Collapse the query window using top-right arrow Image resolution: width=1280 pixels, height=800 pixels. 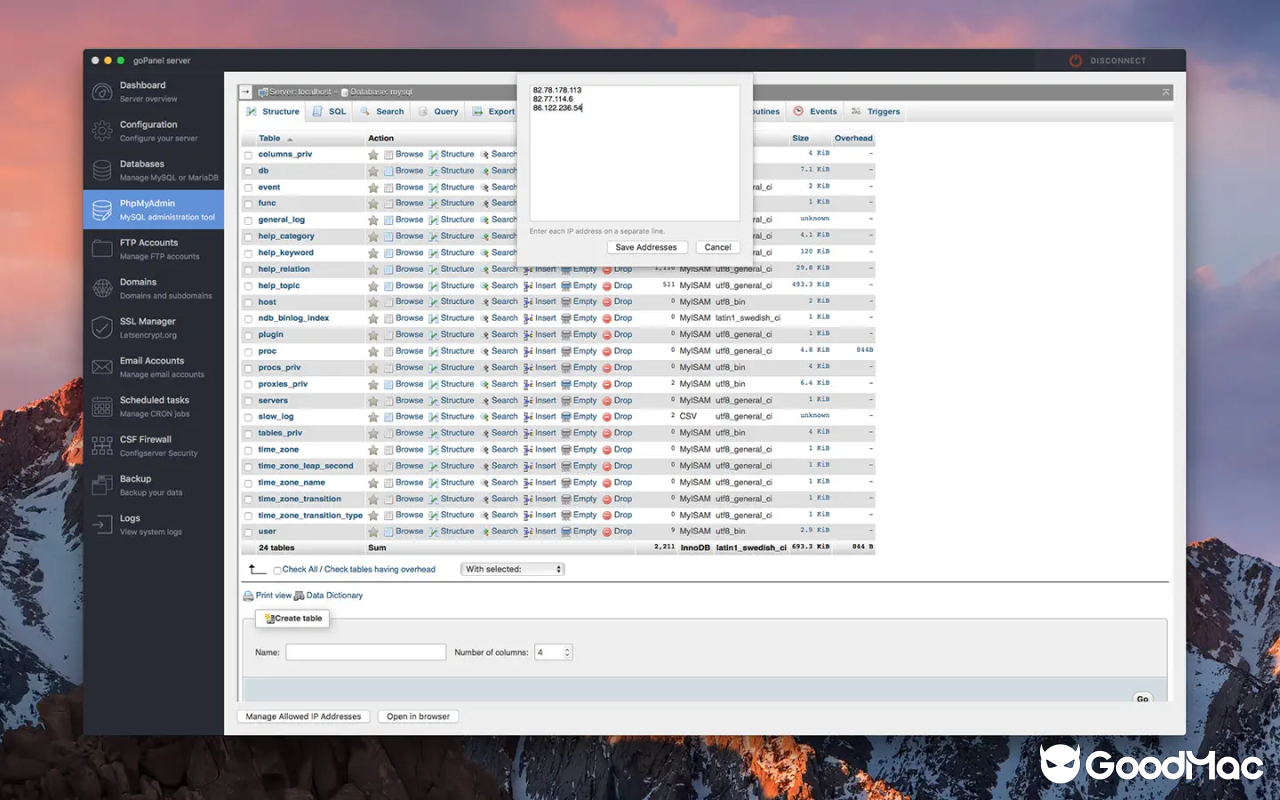[x=1165, y=91]
